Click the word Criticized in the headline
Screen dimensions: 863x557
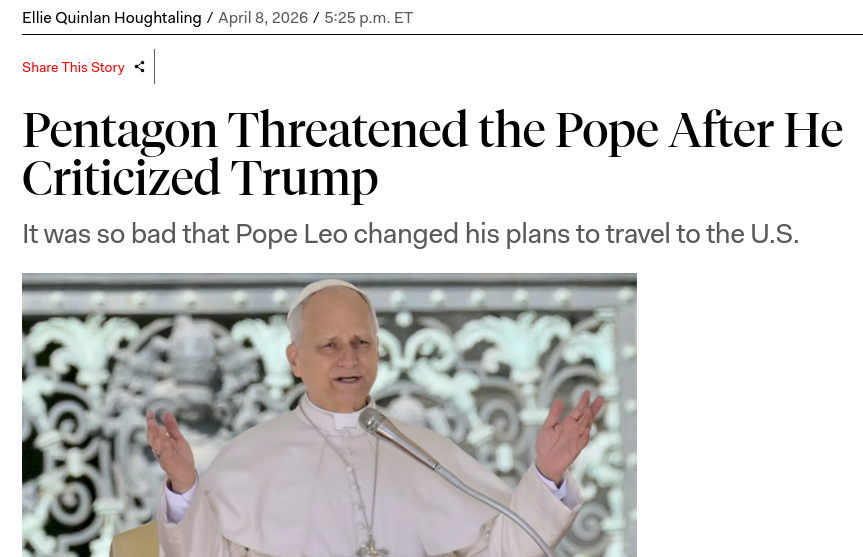point(121,178)
